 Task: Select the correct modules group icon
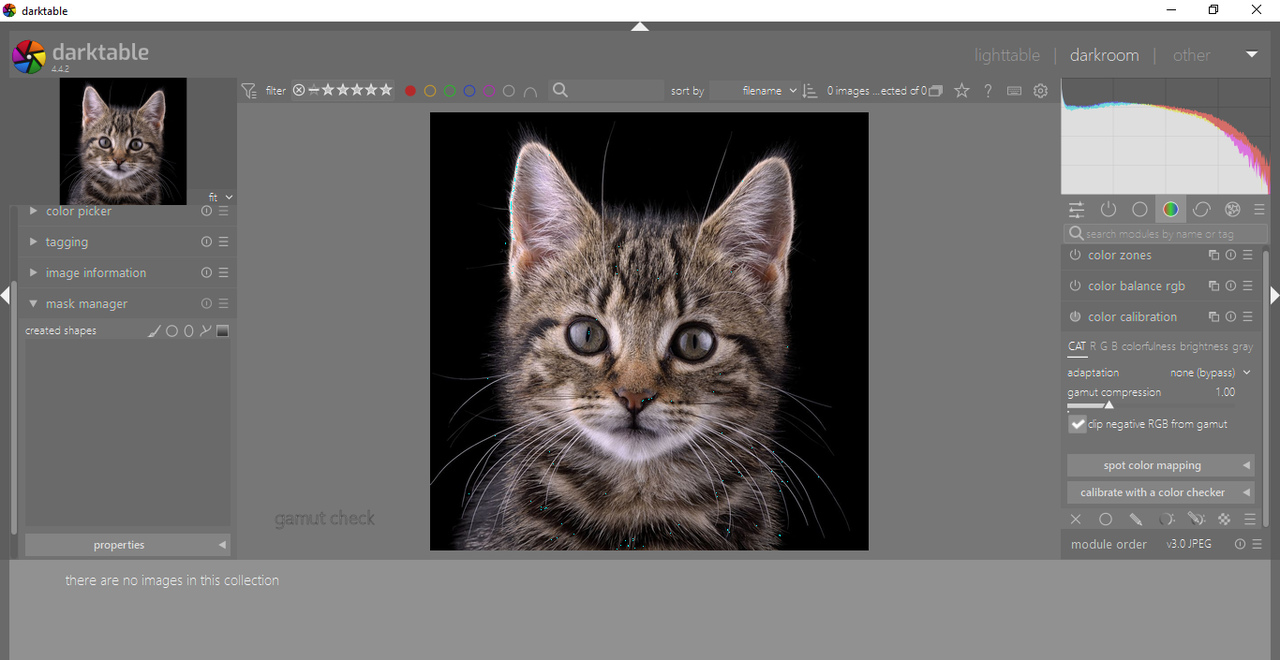(1201, 210)
